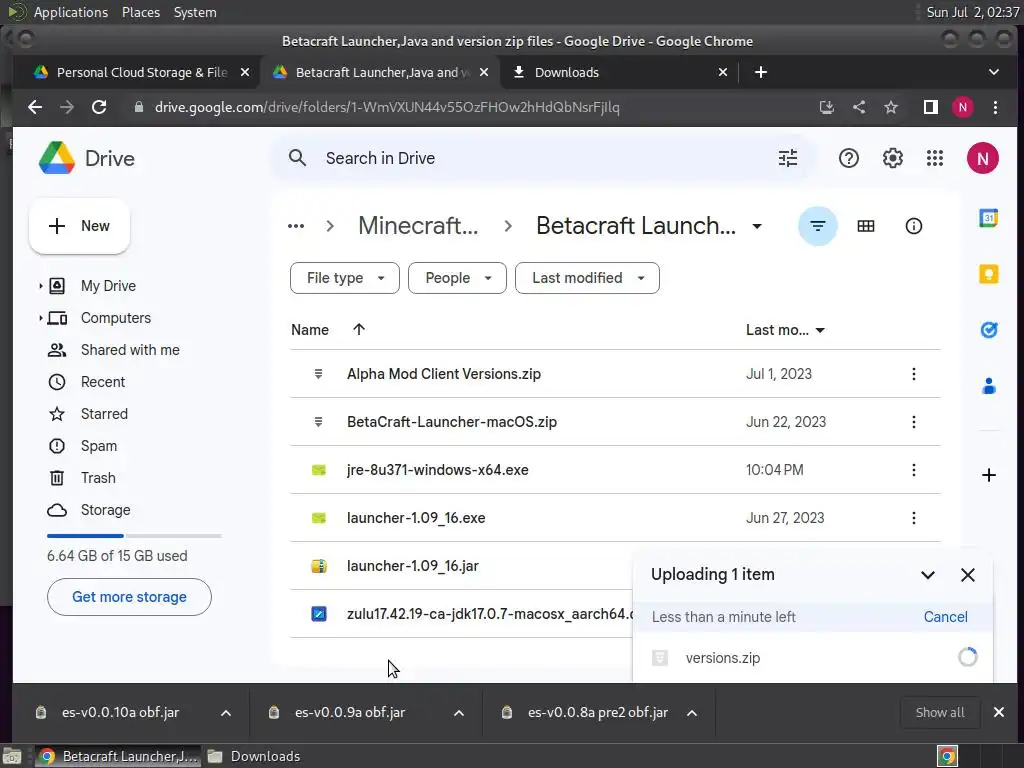Bookmark this tab star icon
Image resolution: width=1024 pixels, height=768 pixels.
coord(891,107)
